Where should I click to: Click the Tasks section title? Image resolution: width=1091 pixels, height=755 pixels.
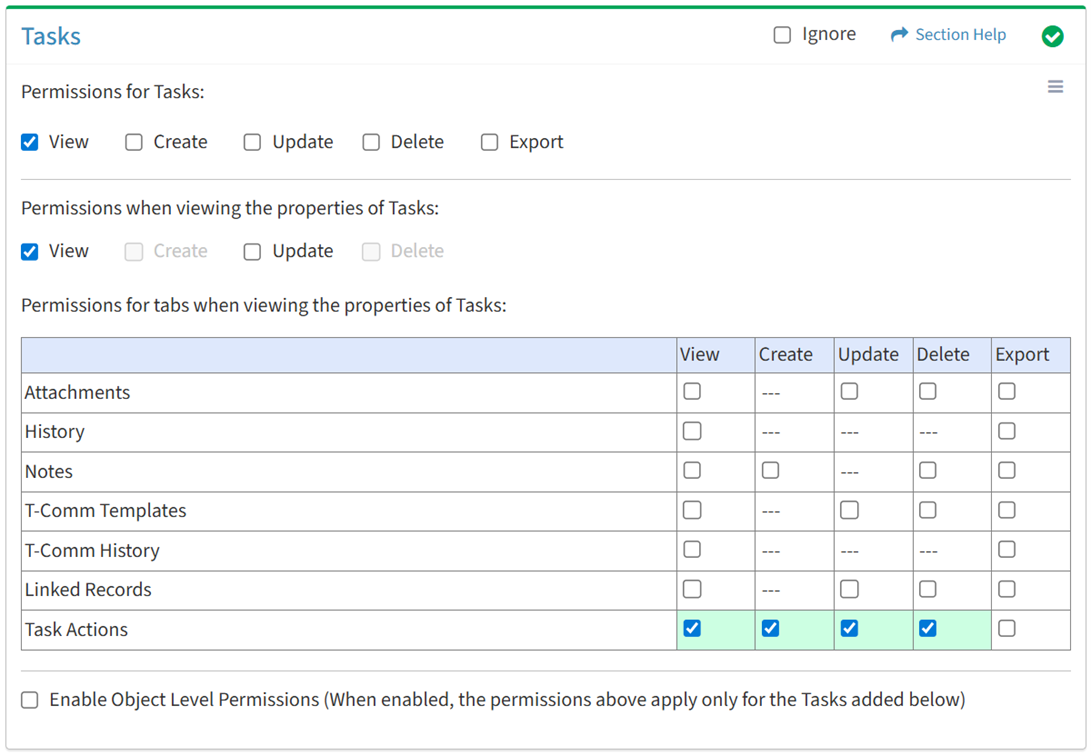point(51,36)
